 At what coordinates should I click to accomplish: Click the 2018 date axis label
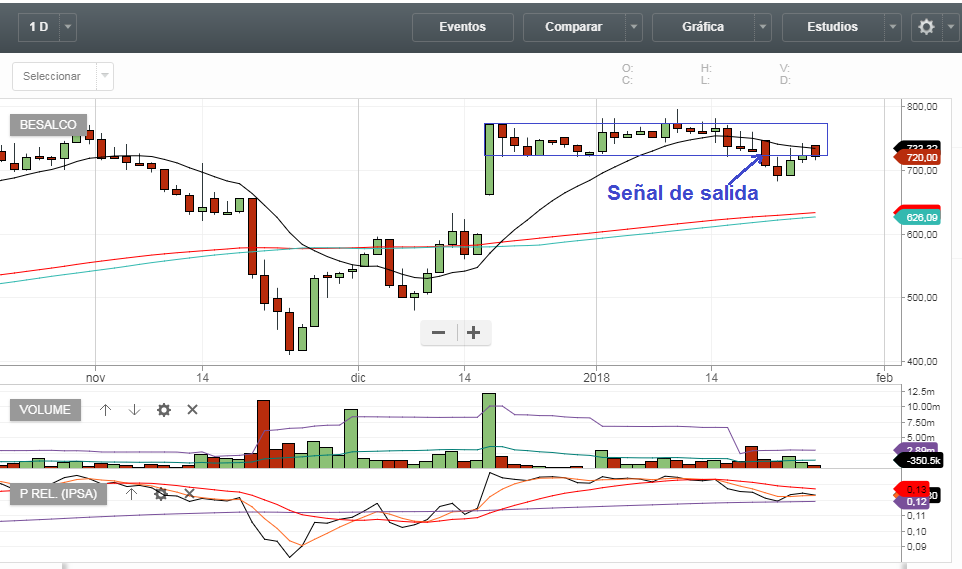(x=596, y=377)
